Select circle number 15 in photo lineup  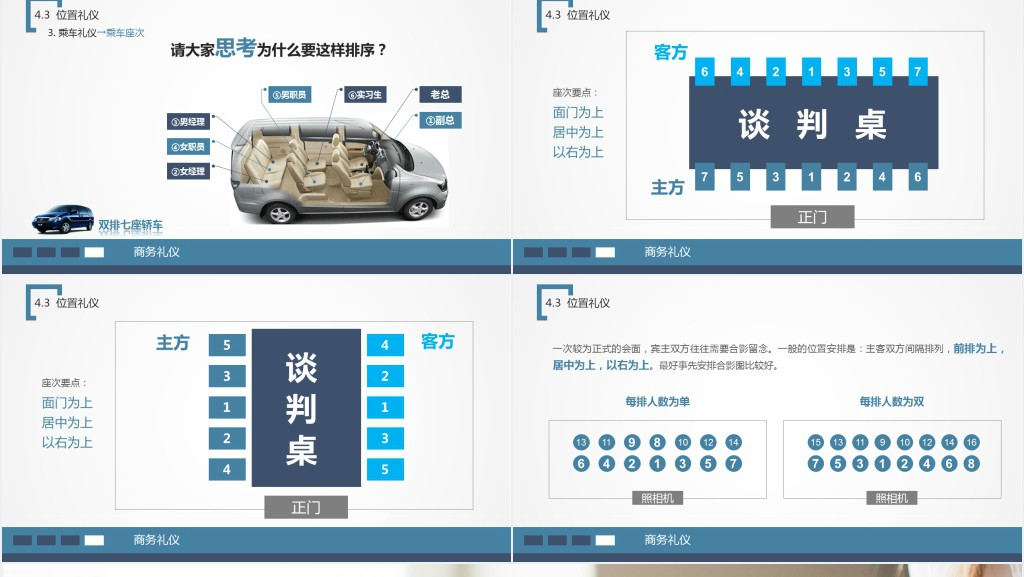[815, 442]
